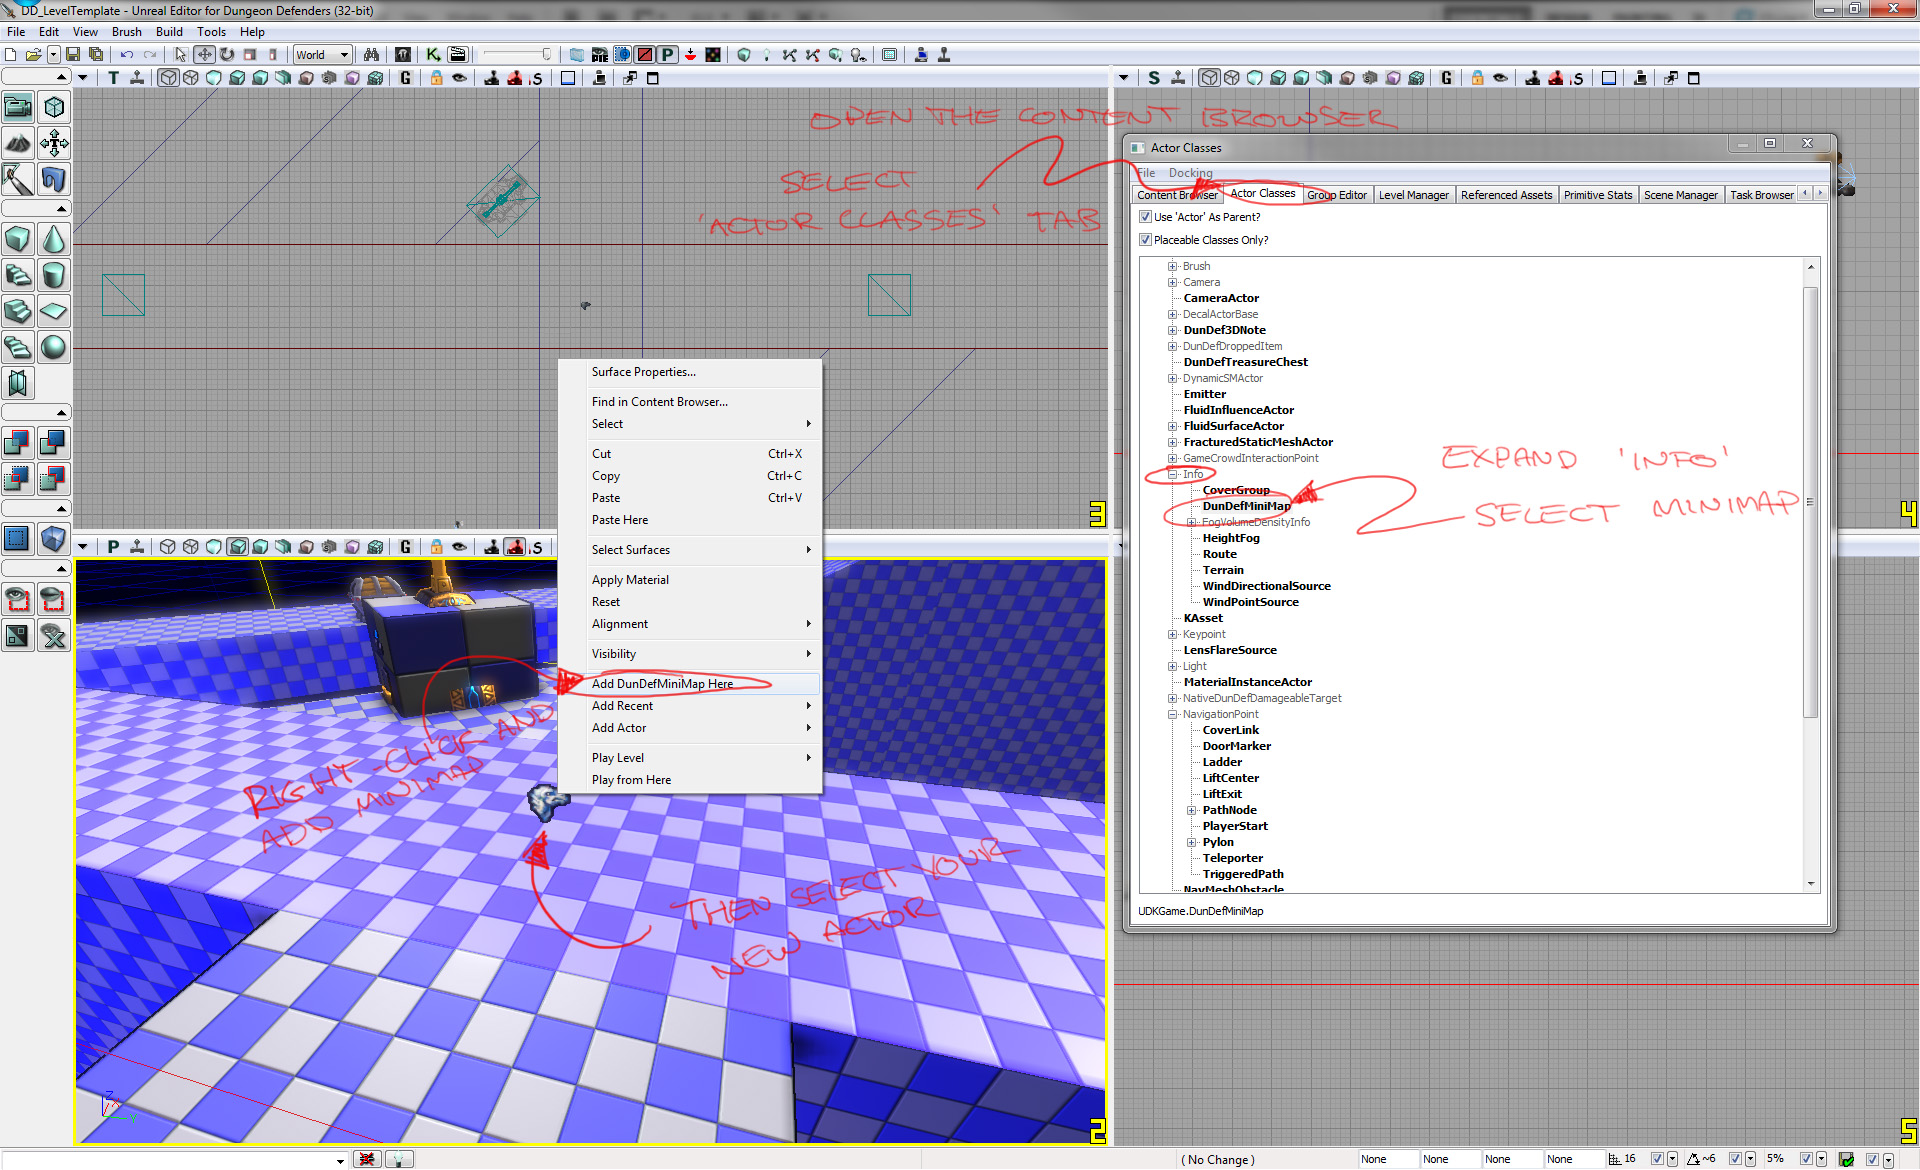Screen dimensions: 1920x1170
Task: Create a Sphere (tetrahedron) builder brush
Action: pyautogui.click(x=54, y=347)
